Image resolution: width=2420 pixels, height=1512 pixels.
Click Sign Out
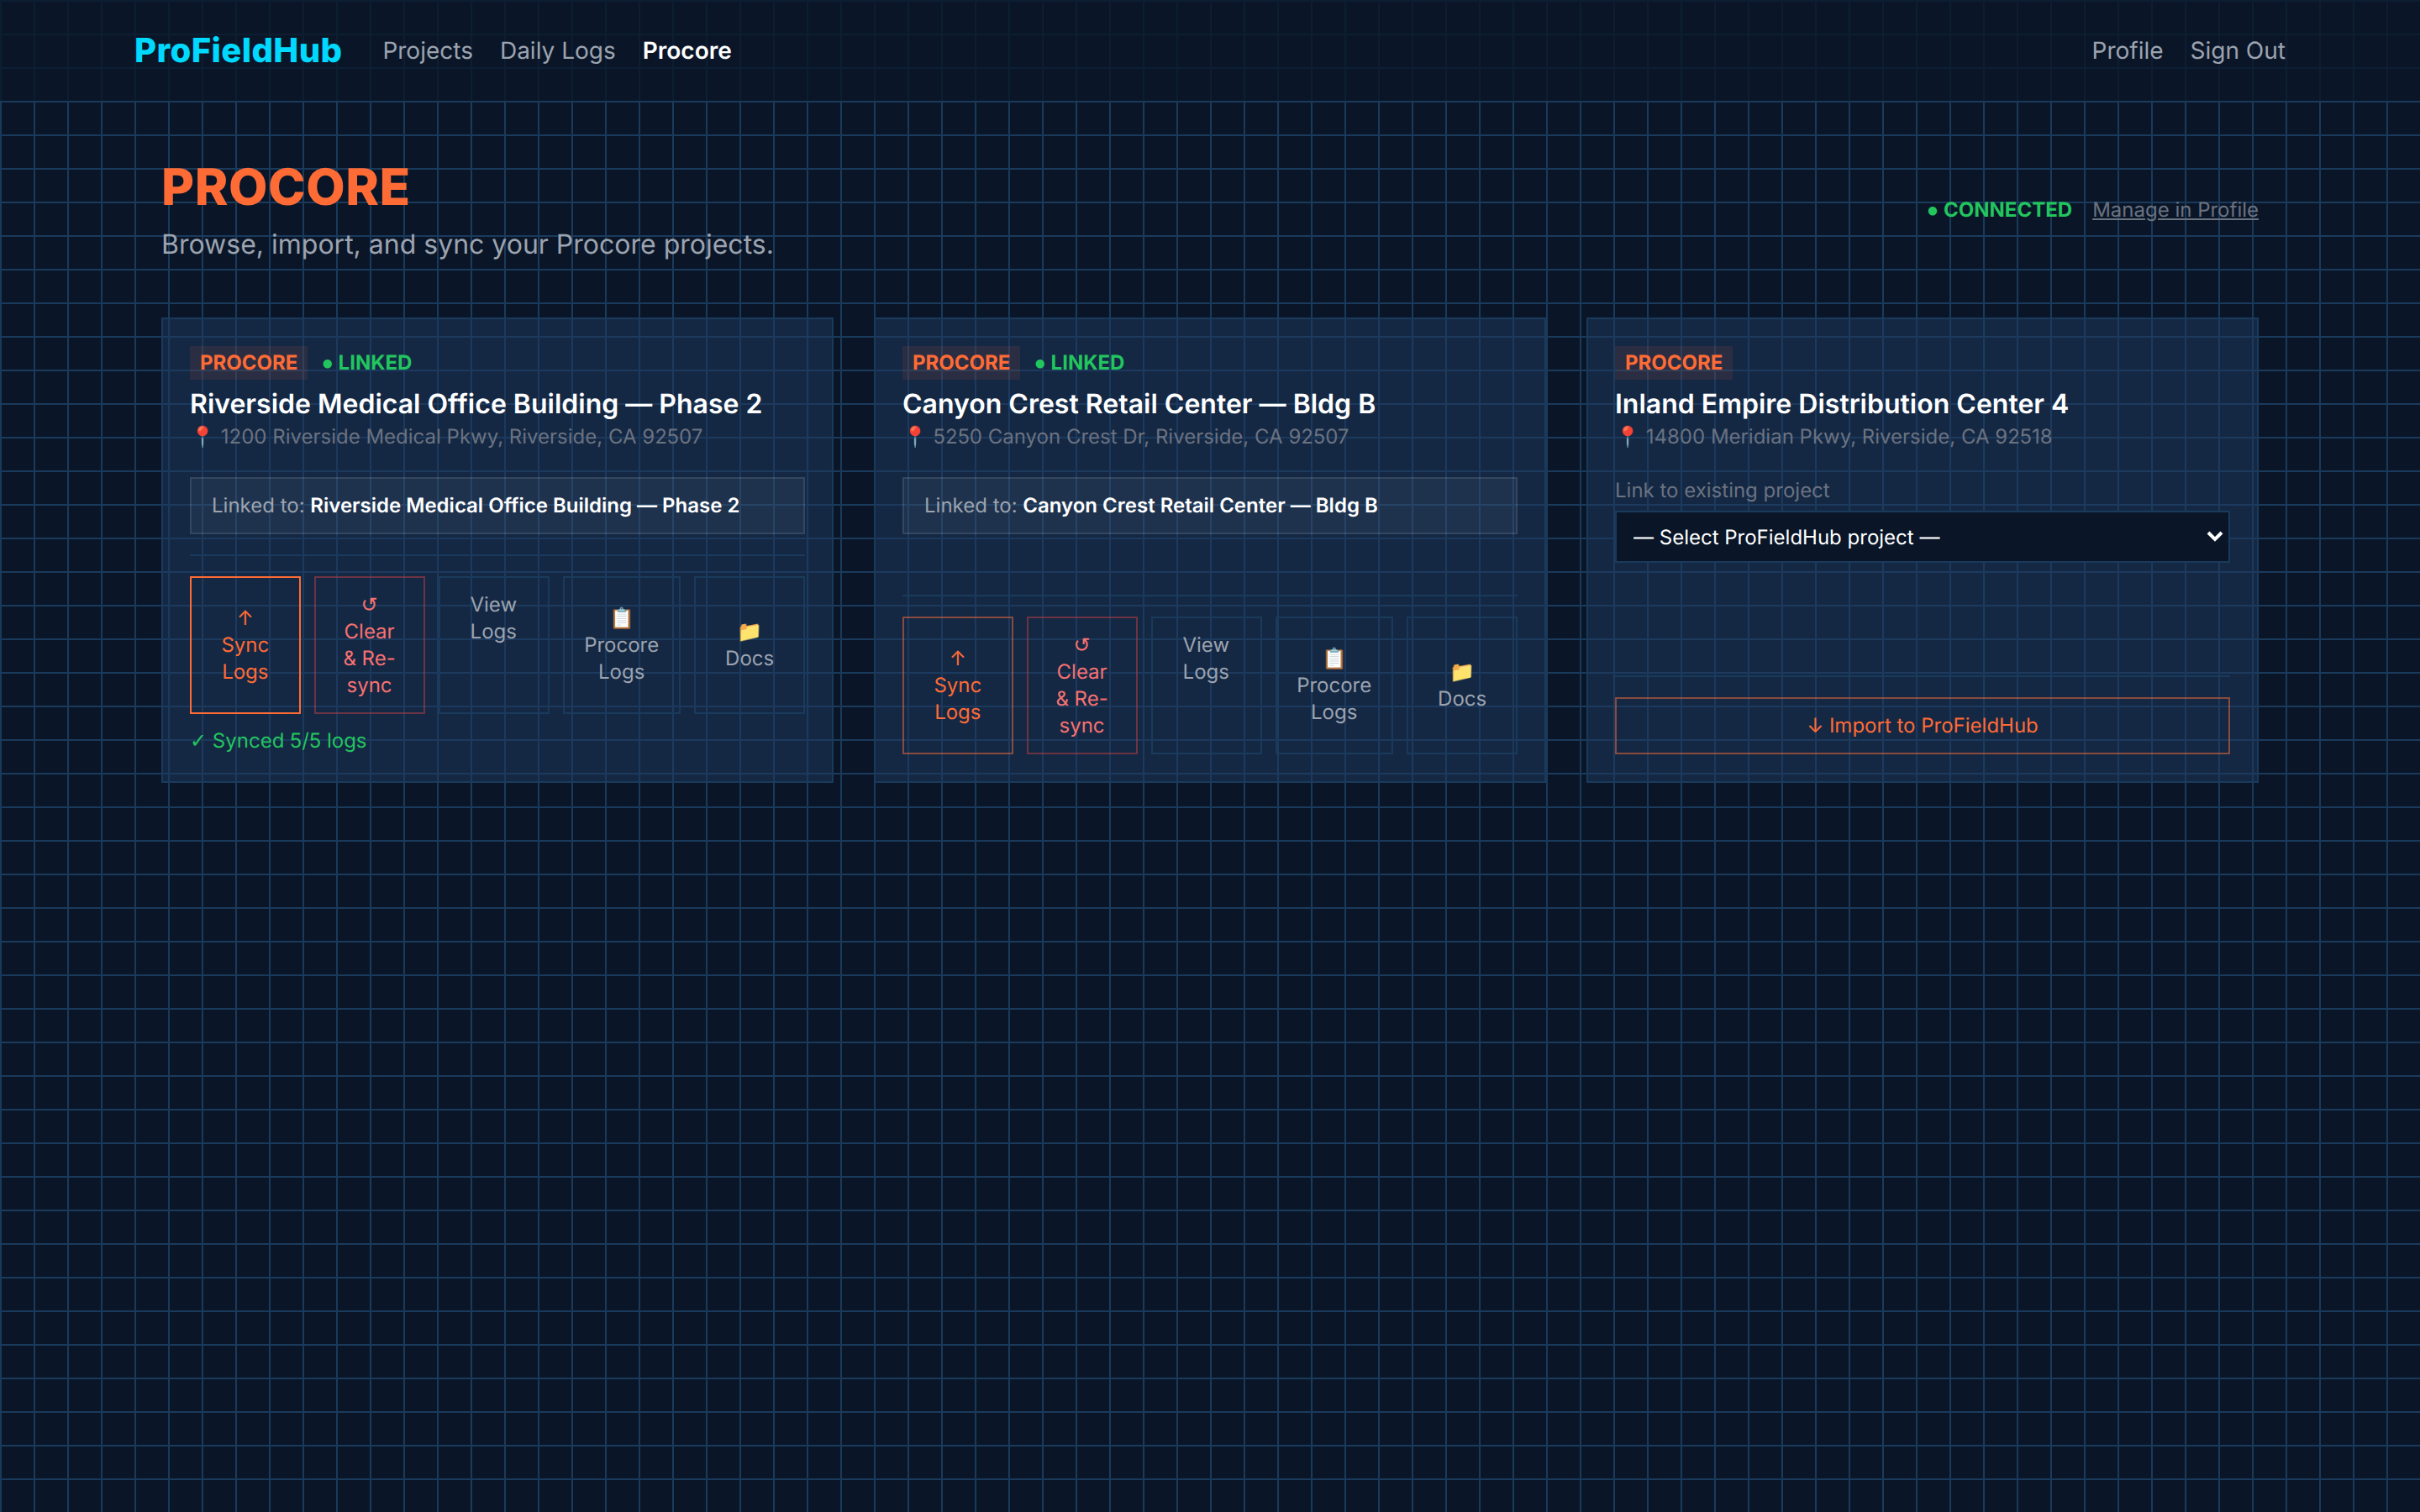tap(2237, 51)
